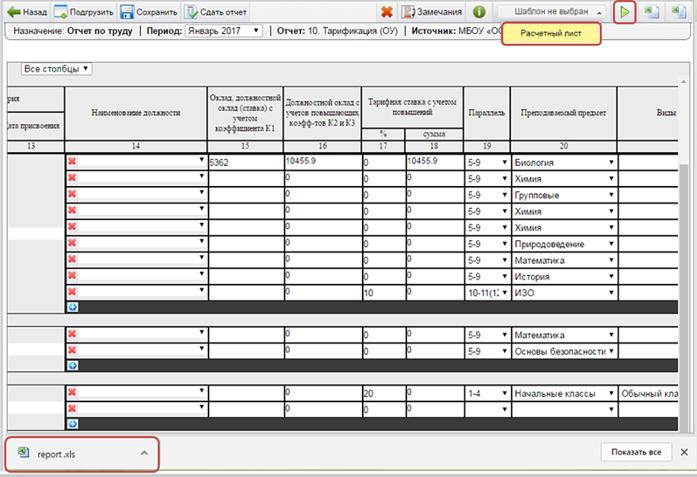Click the оклад field containing 5362
697x477 pixels.
click(x=243, y=161)
